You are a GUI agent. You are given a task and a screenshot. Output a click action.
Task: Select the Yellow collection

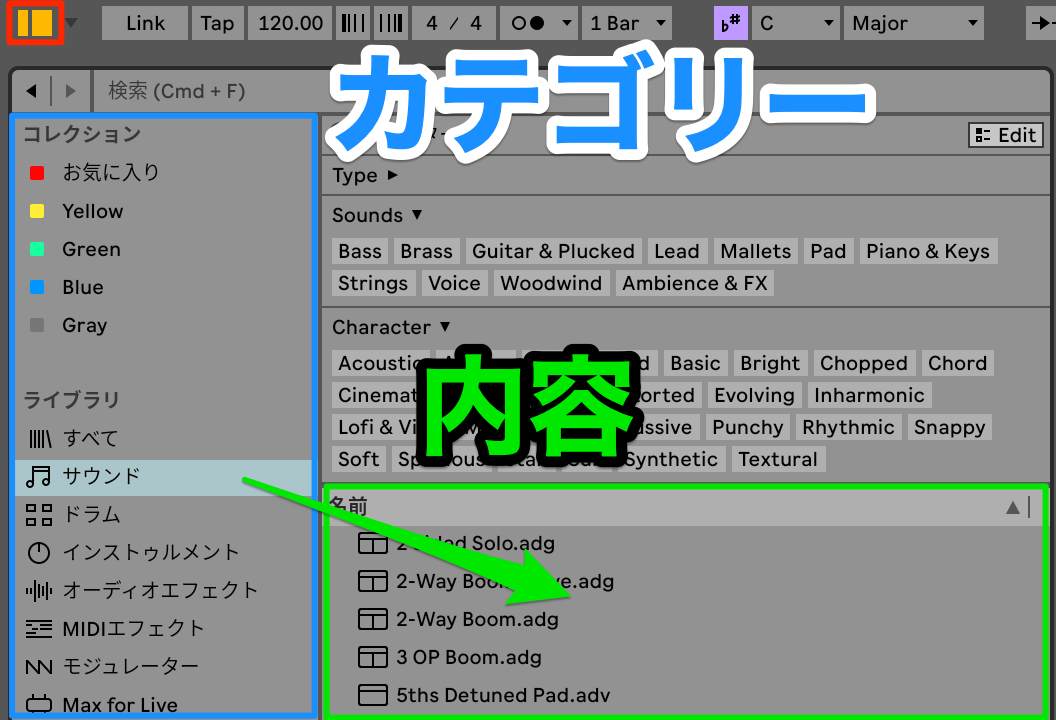coord(164,211)
